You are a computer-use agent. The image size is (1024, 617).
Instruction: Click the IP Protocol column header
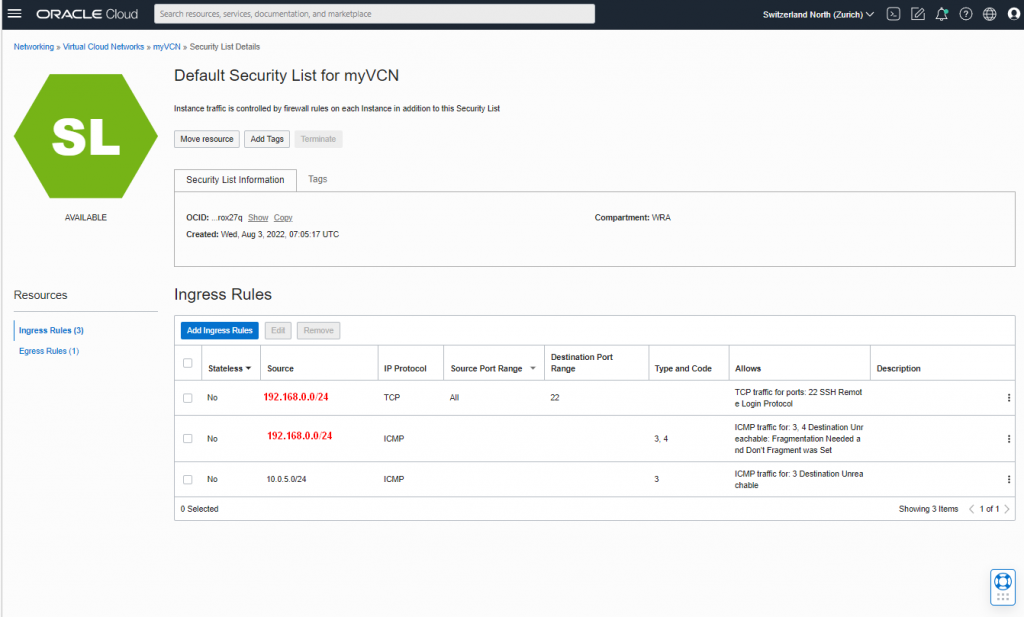coord(405,368)
